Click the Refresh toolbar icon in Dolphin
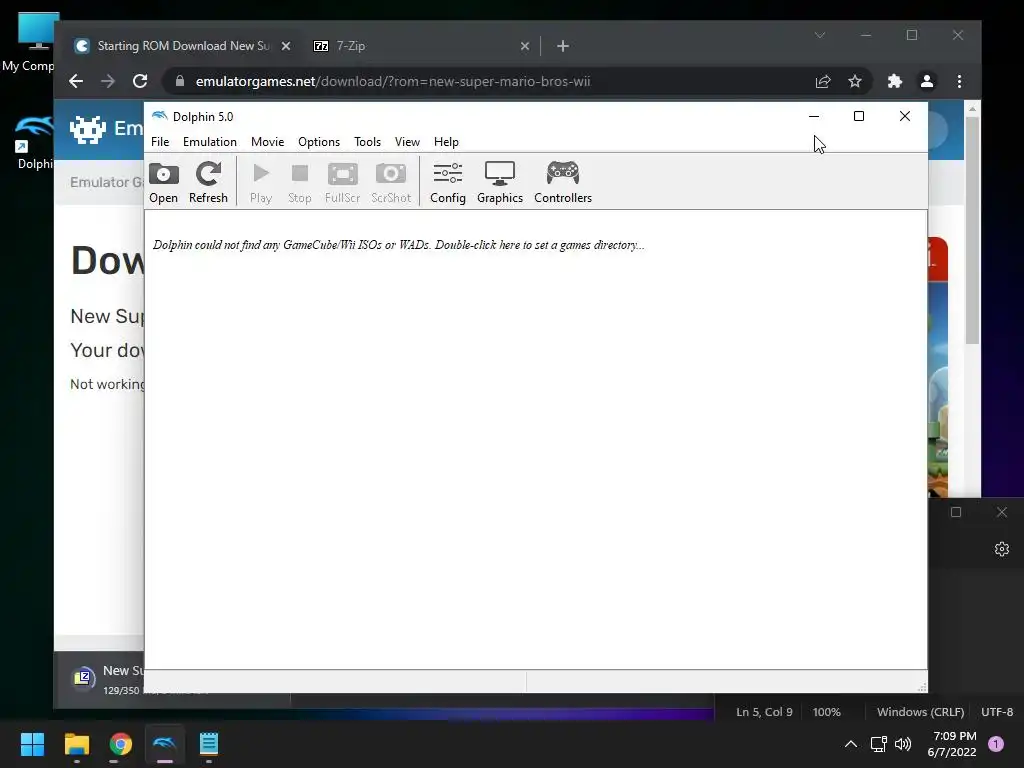Image resolution: width=1024 pixels, height=768 pixels. [x=208, y=182]
